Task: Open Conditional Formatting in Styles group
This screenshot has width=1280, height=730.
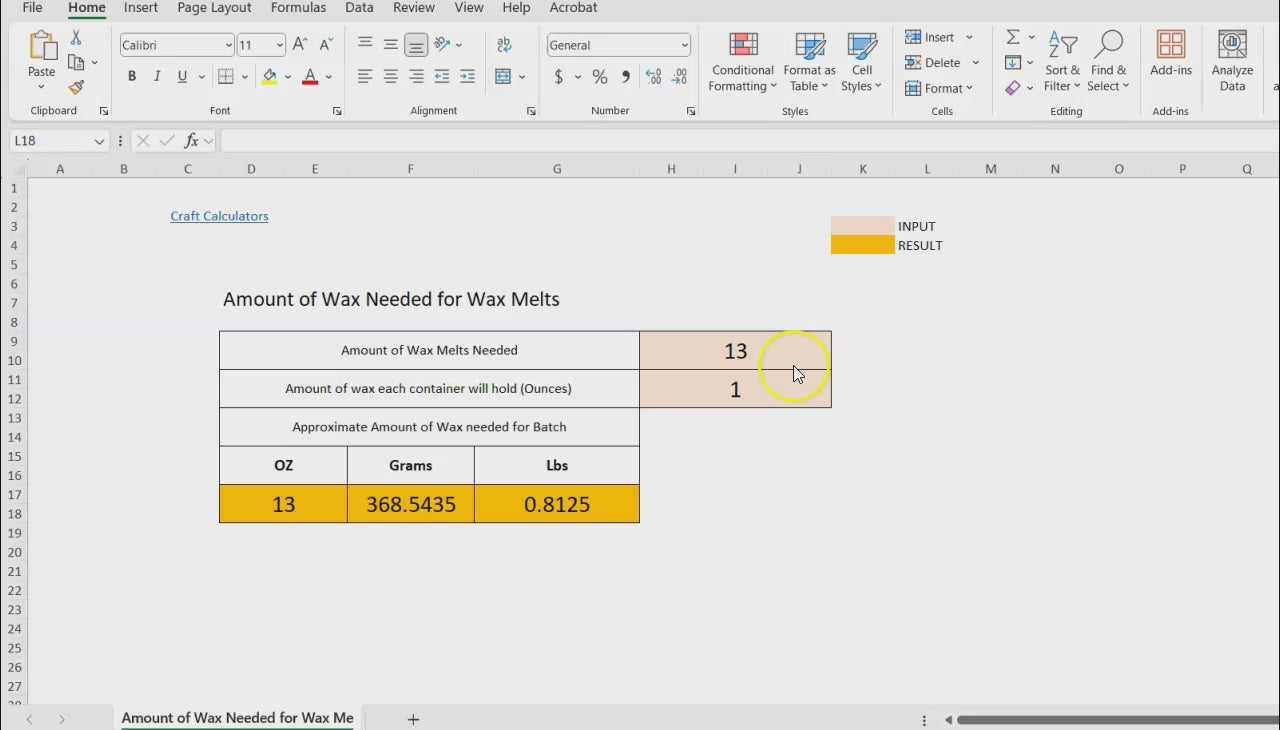Action: pos(742,62)
